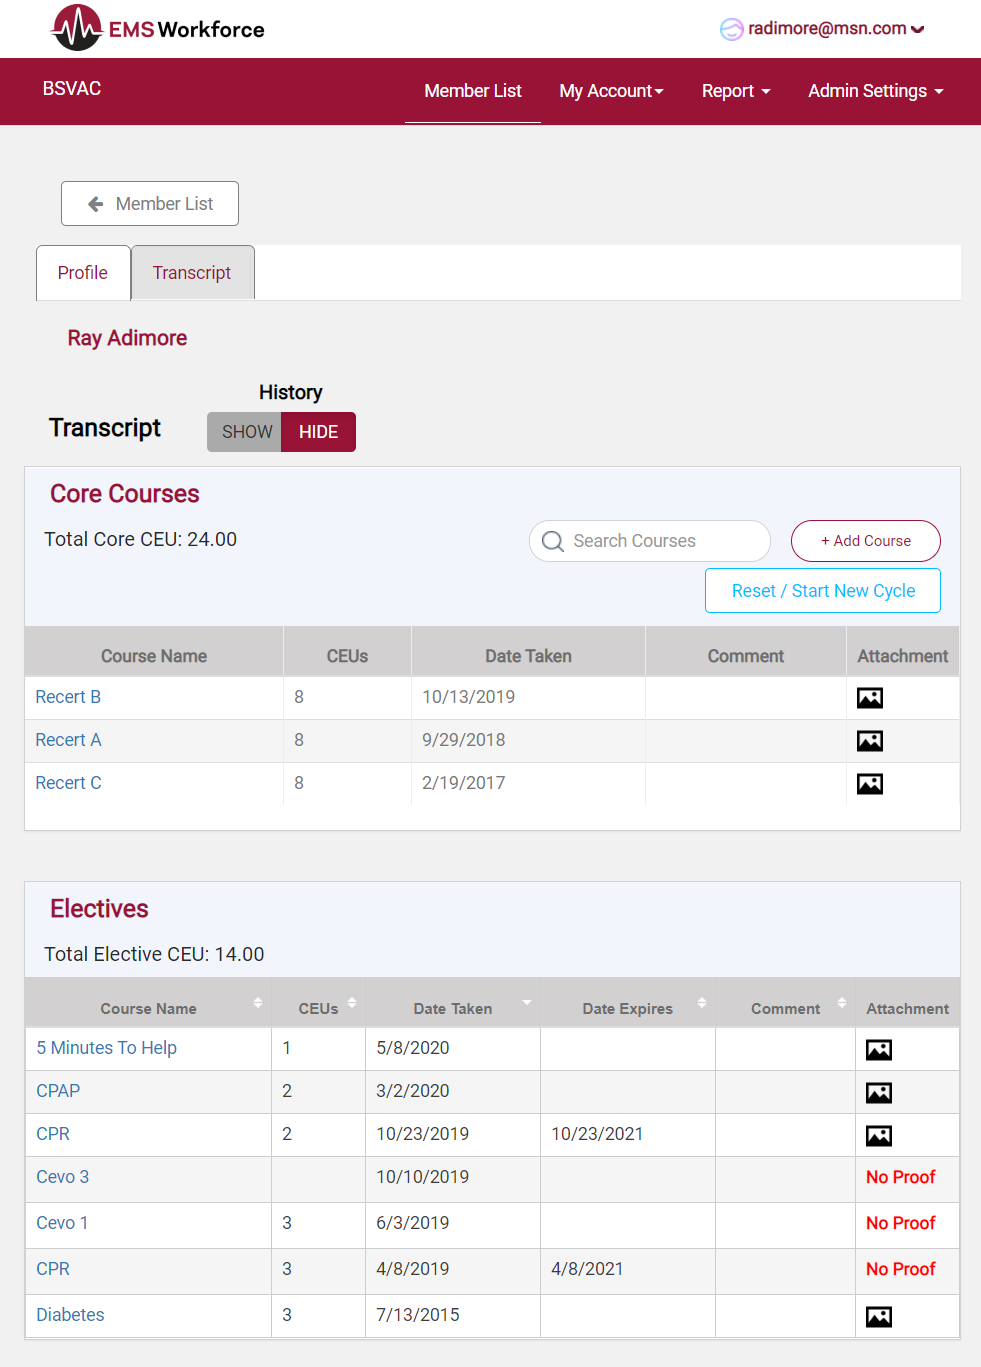Click the EMS Workforce heartbeat logo

tap(77, 28)
